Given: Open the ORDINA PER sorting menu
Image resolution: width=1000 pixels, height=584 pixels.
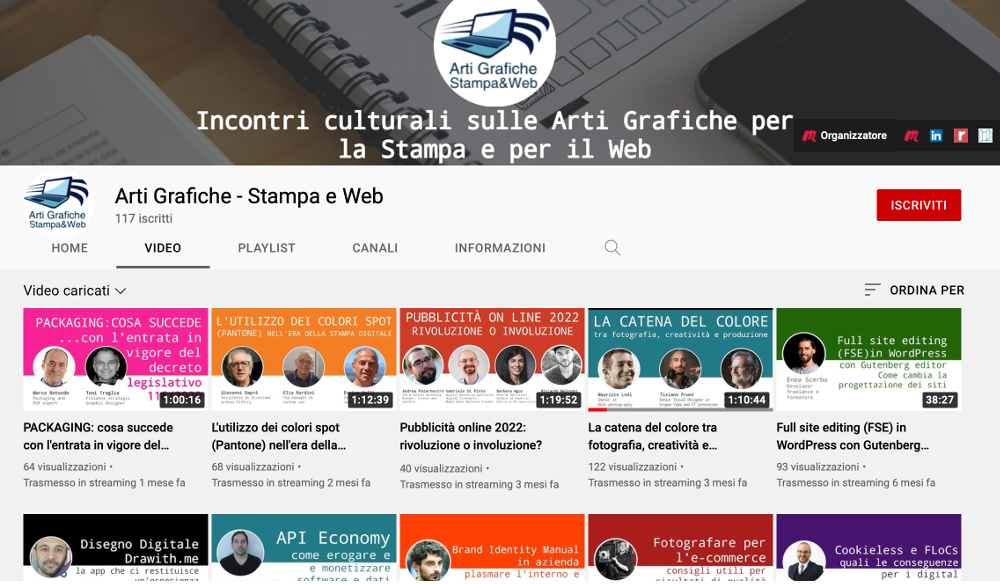Looking at the screenshot, I should click(914, 290).
